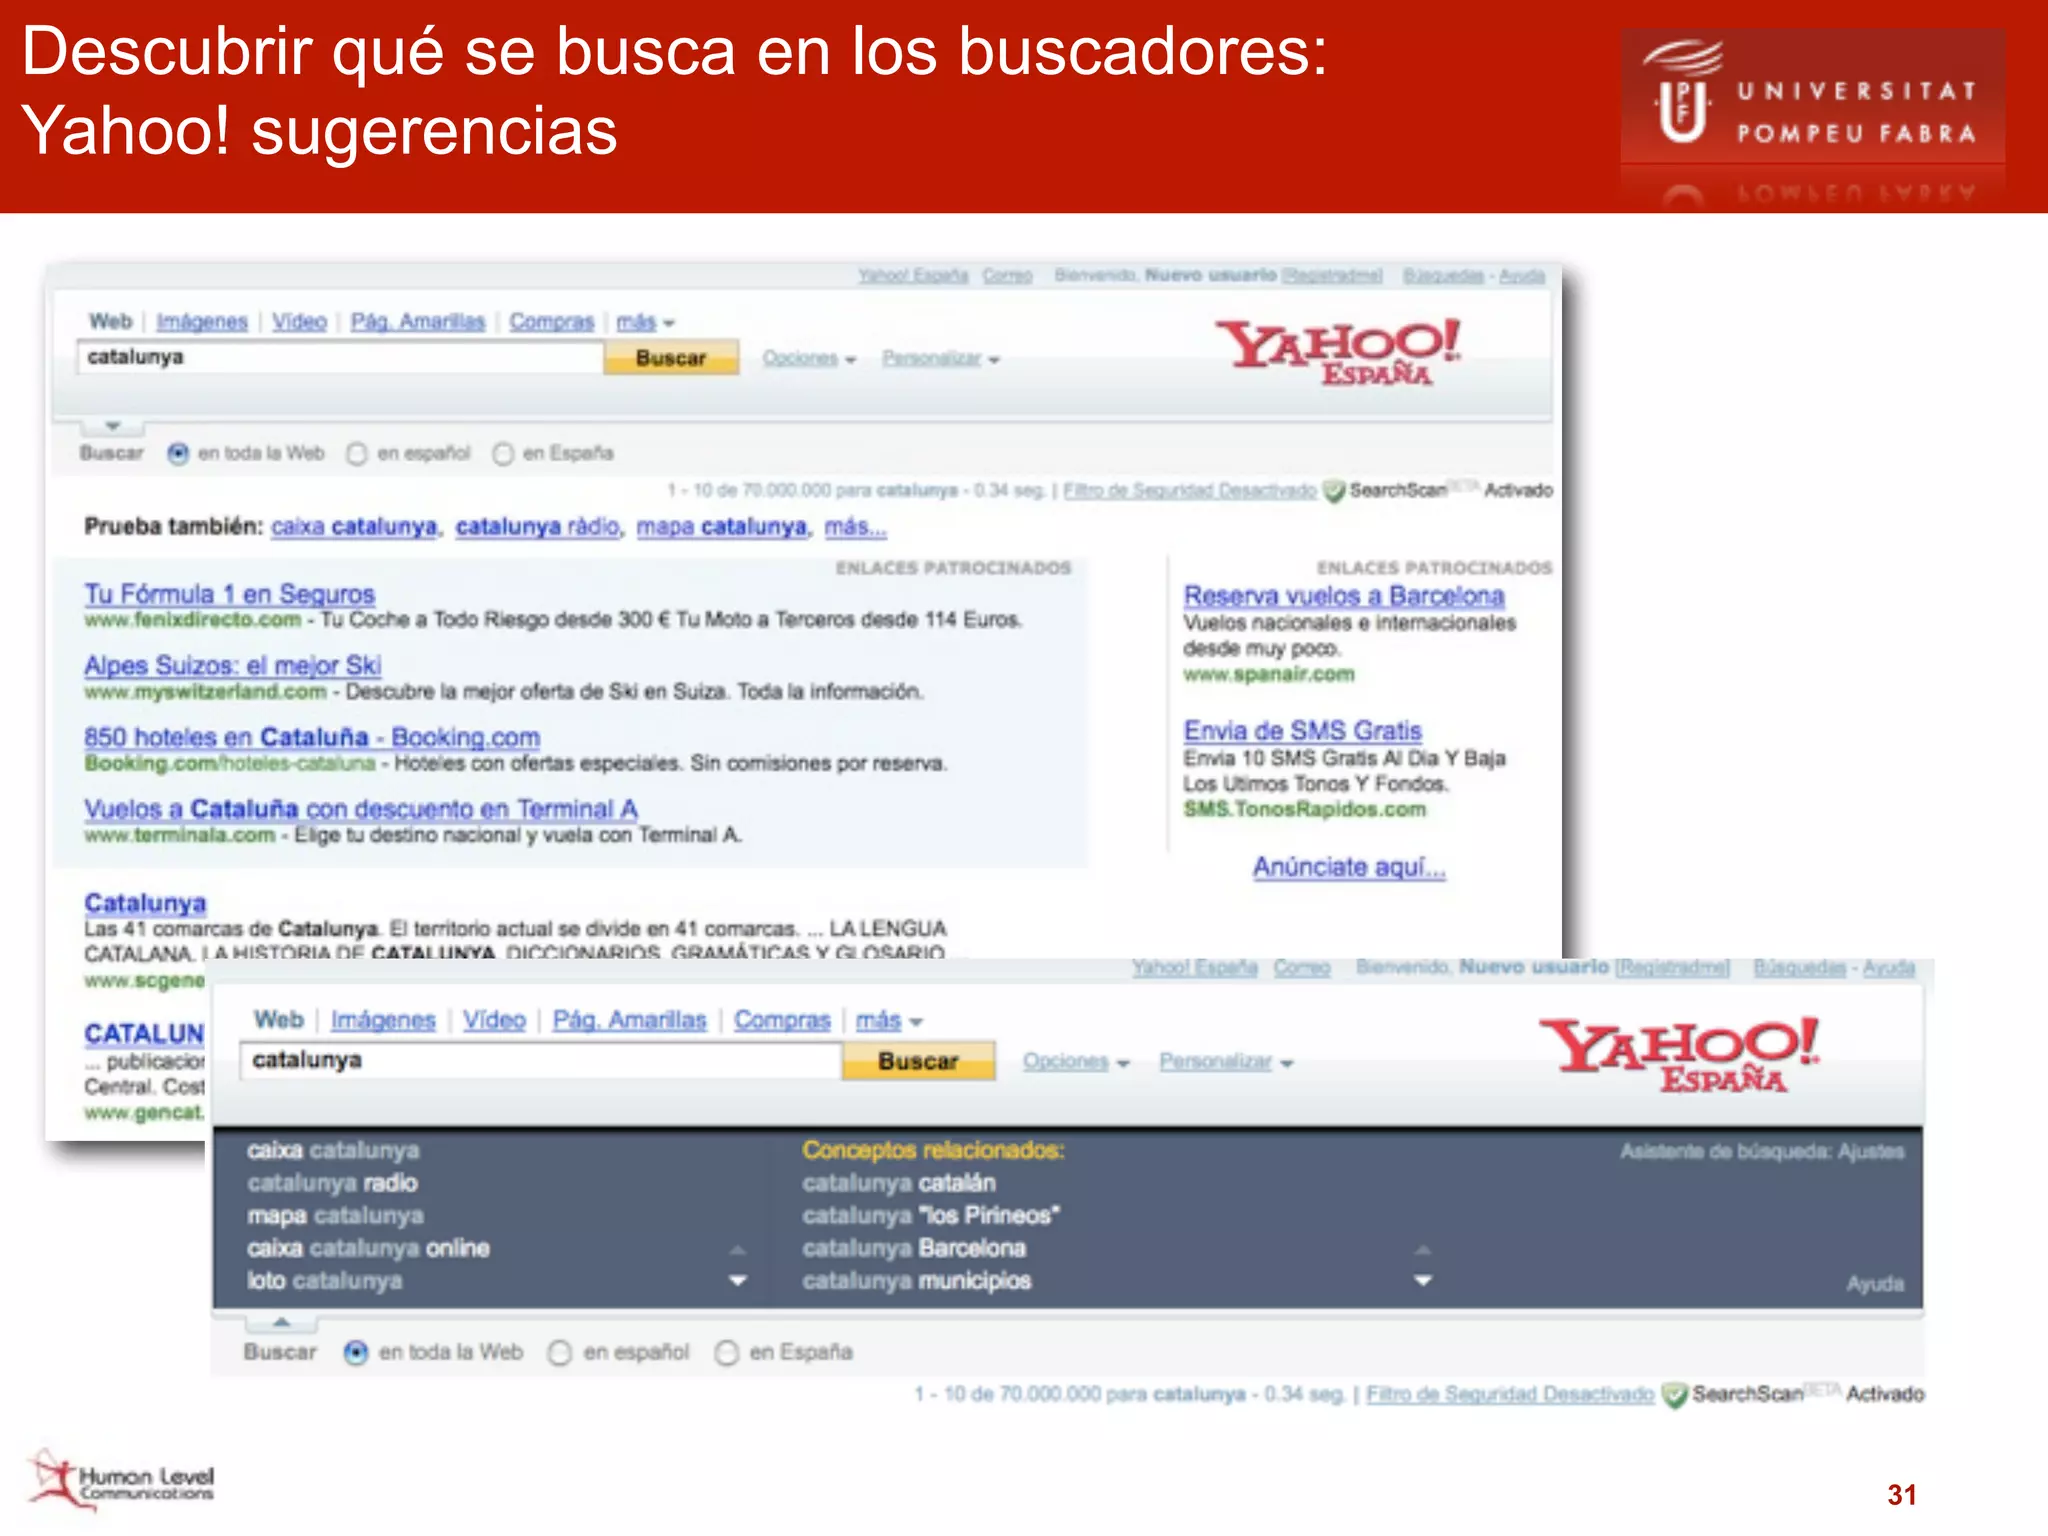The height and width of the screenshot is (1536, 2048).
Task: Select 'caixa catalunya online' suggestion
Action: [369, 1249]
